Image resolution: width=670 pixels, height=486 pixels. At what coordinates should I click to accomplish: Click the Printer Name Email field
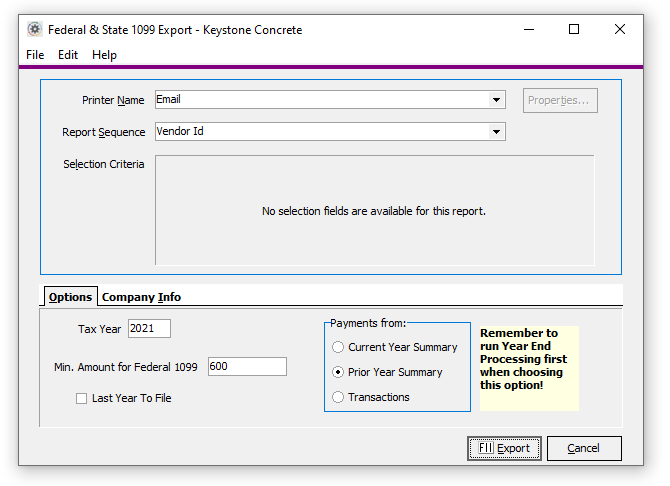[x=320, y=100]
